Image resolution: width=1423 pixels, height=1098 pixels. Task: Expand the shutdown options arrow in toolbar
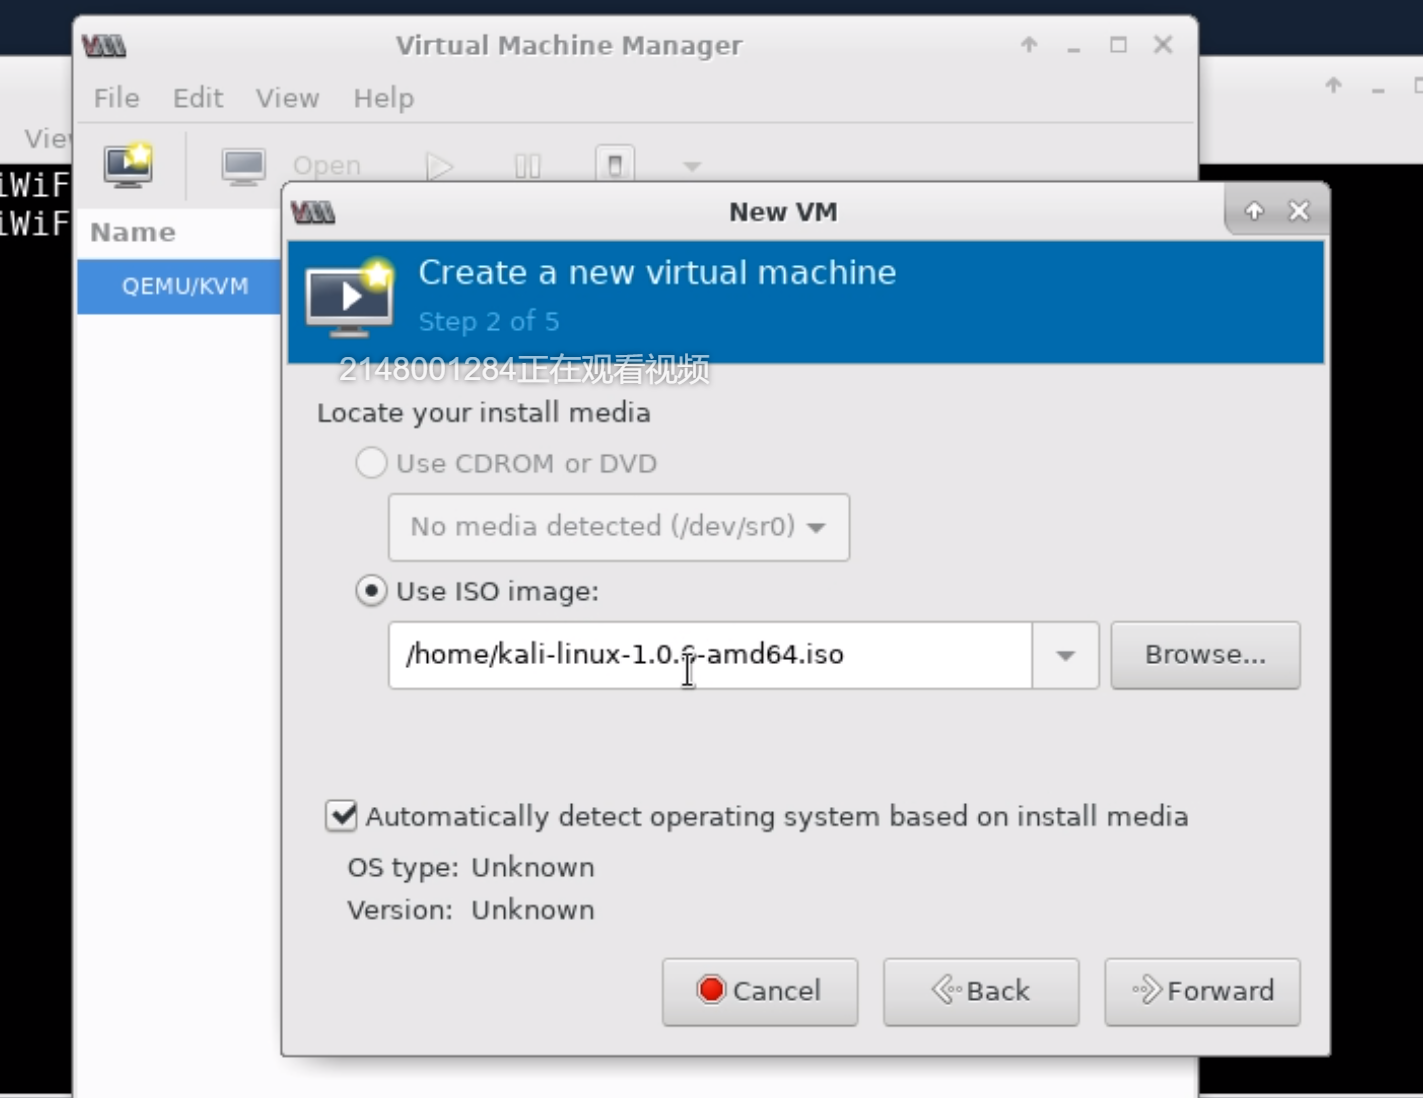(691, 166)
